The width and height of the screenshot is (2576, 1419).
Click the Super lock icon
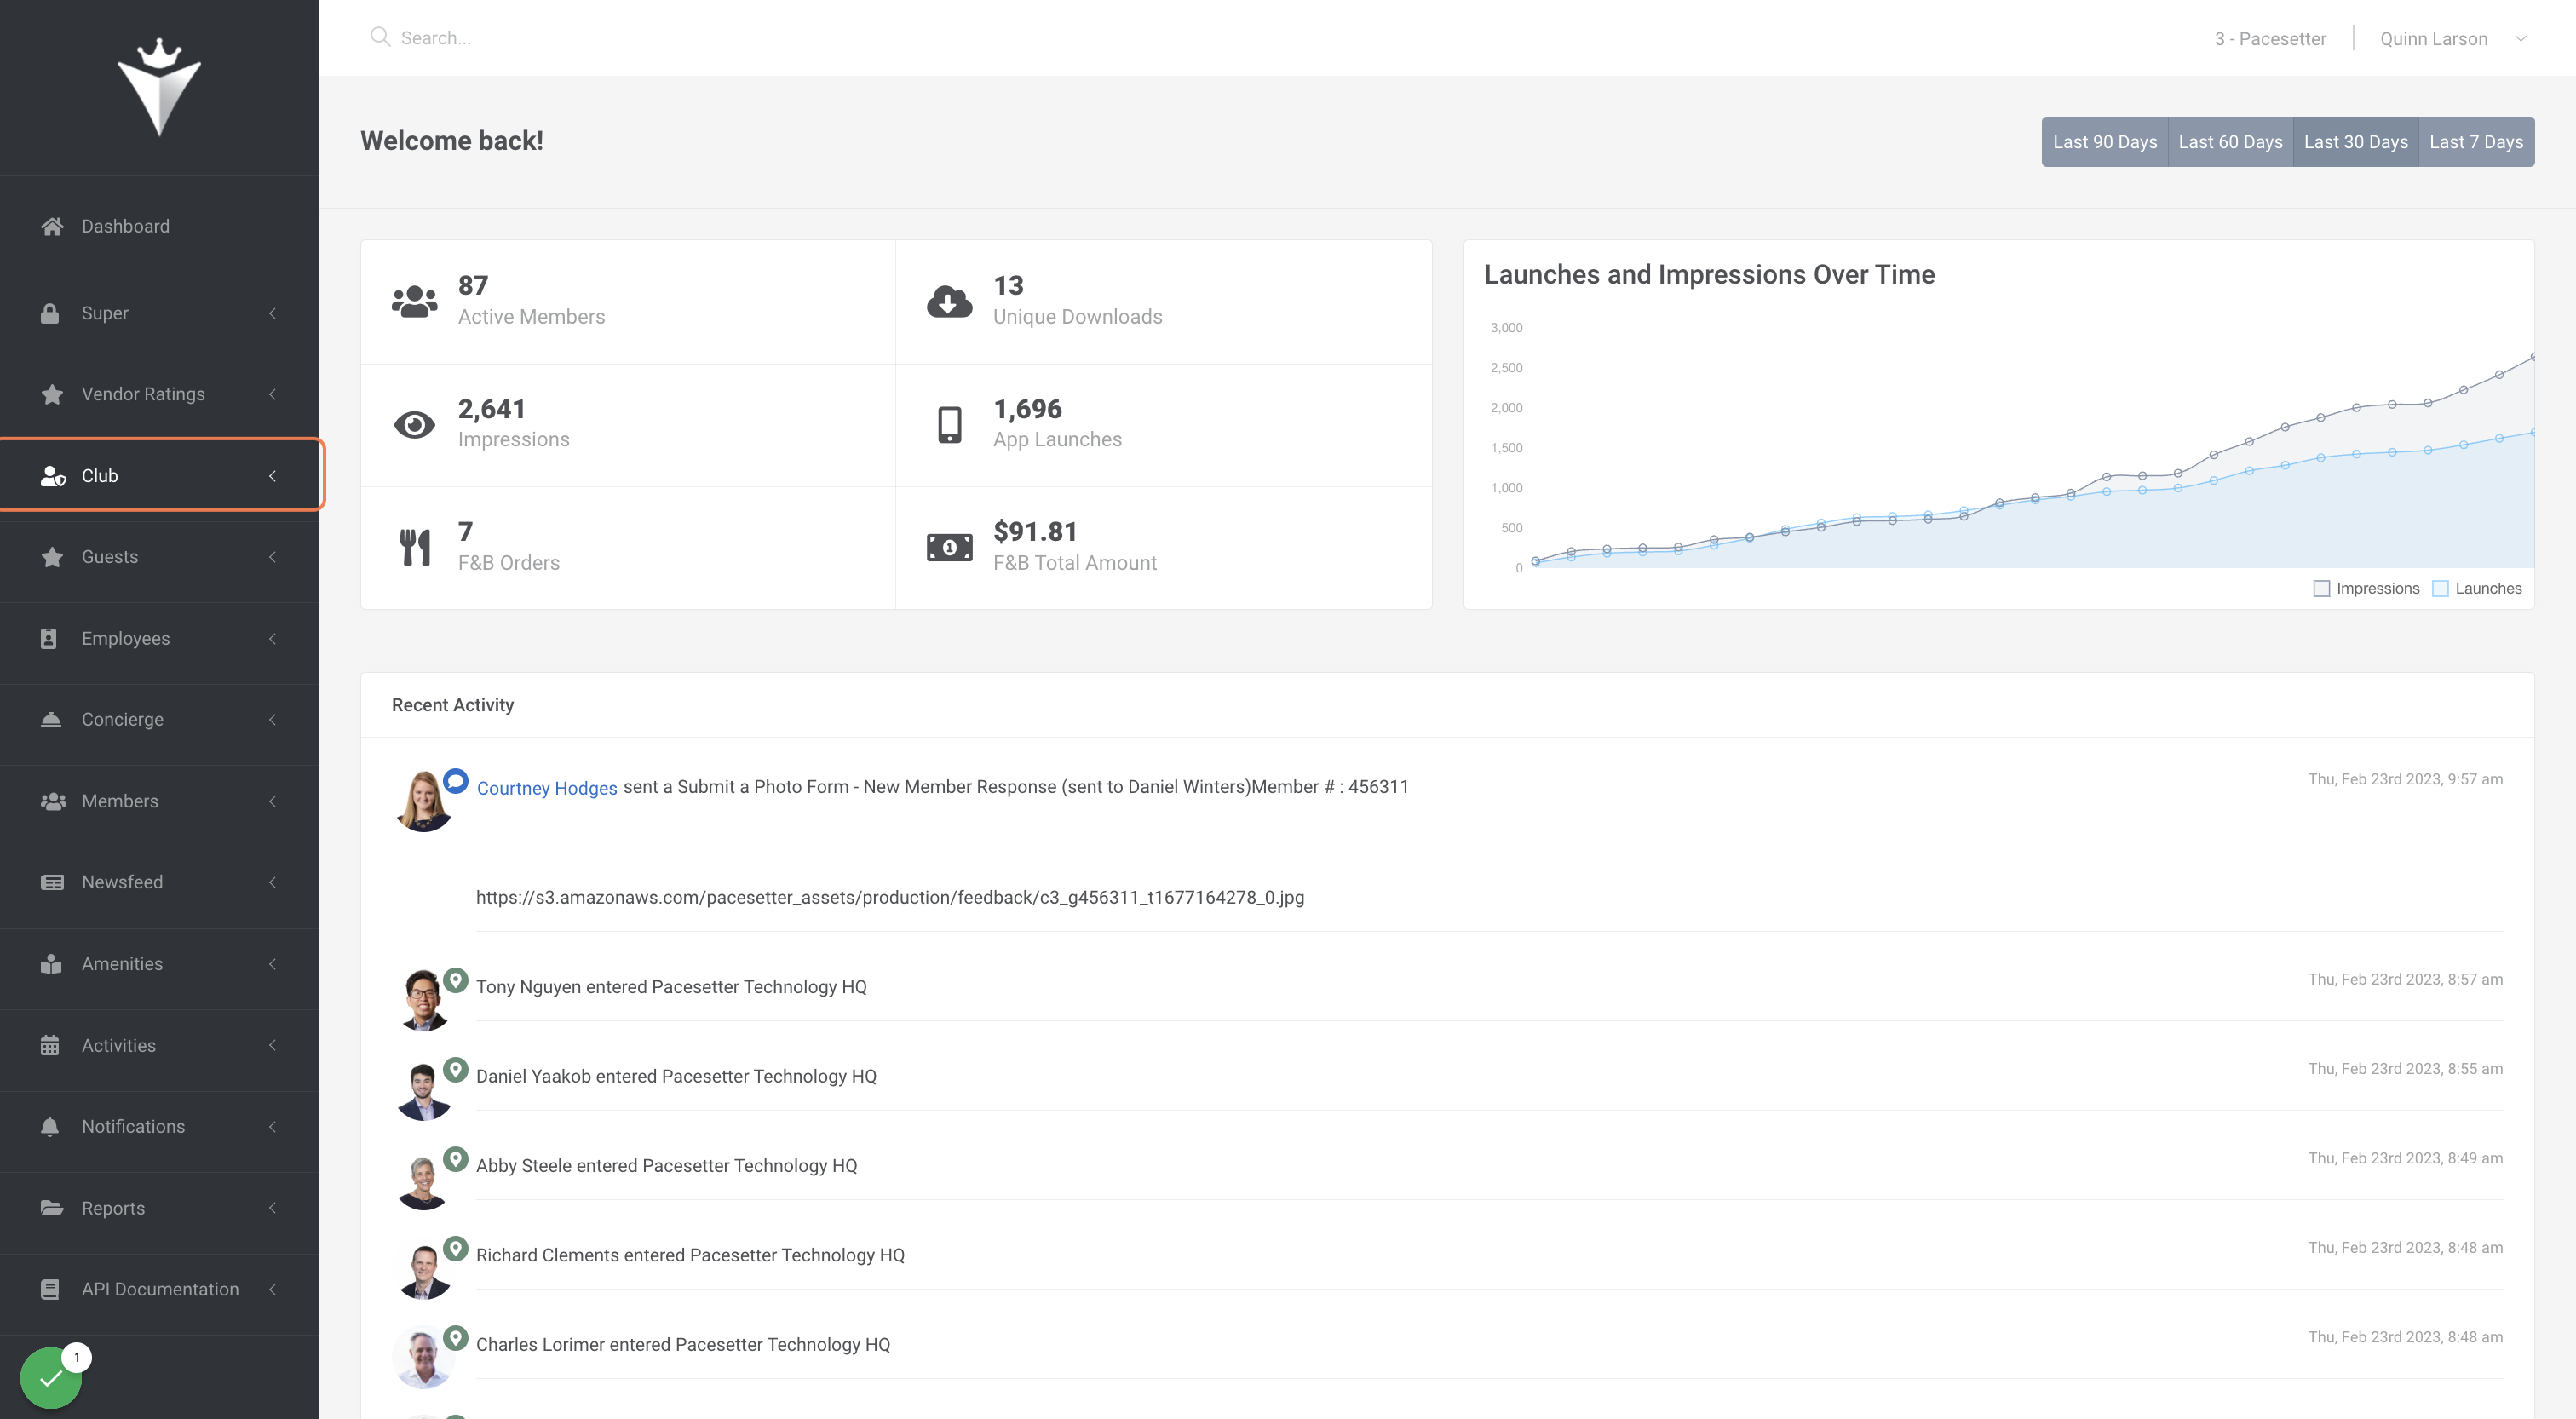coord(50,313)
